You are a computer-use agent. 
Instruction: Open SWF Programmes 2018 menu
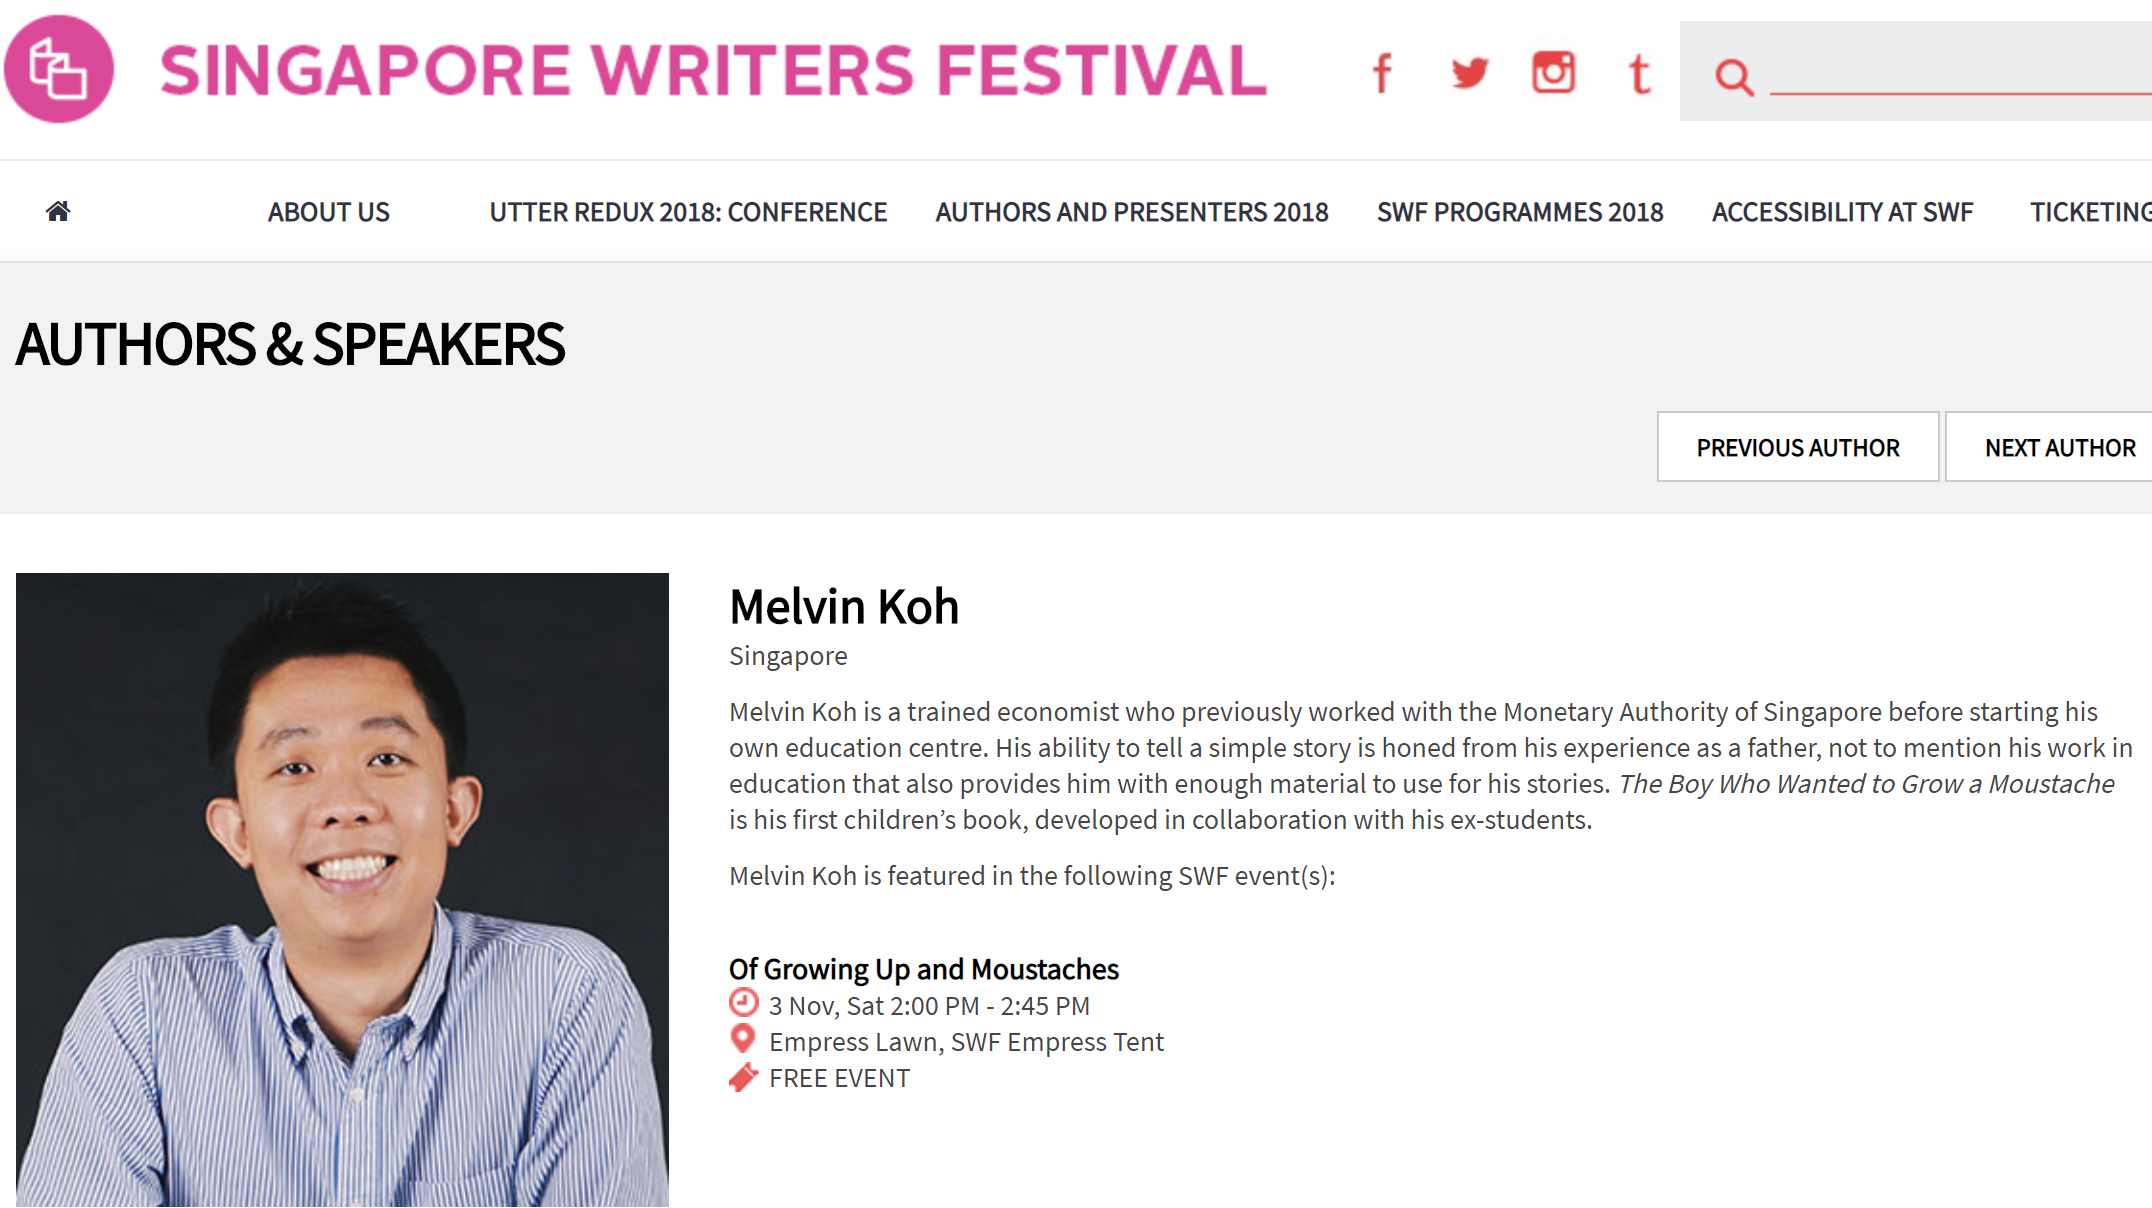pyautogui.click(x=1520, y=212)
